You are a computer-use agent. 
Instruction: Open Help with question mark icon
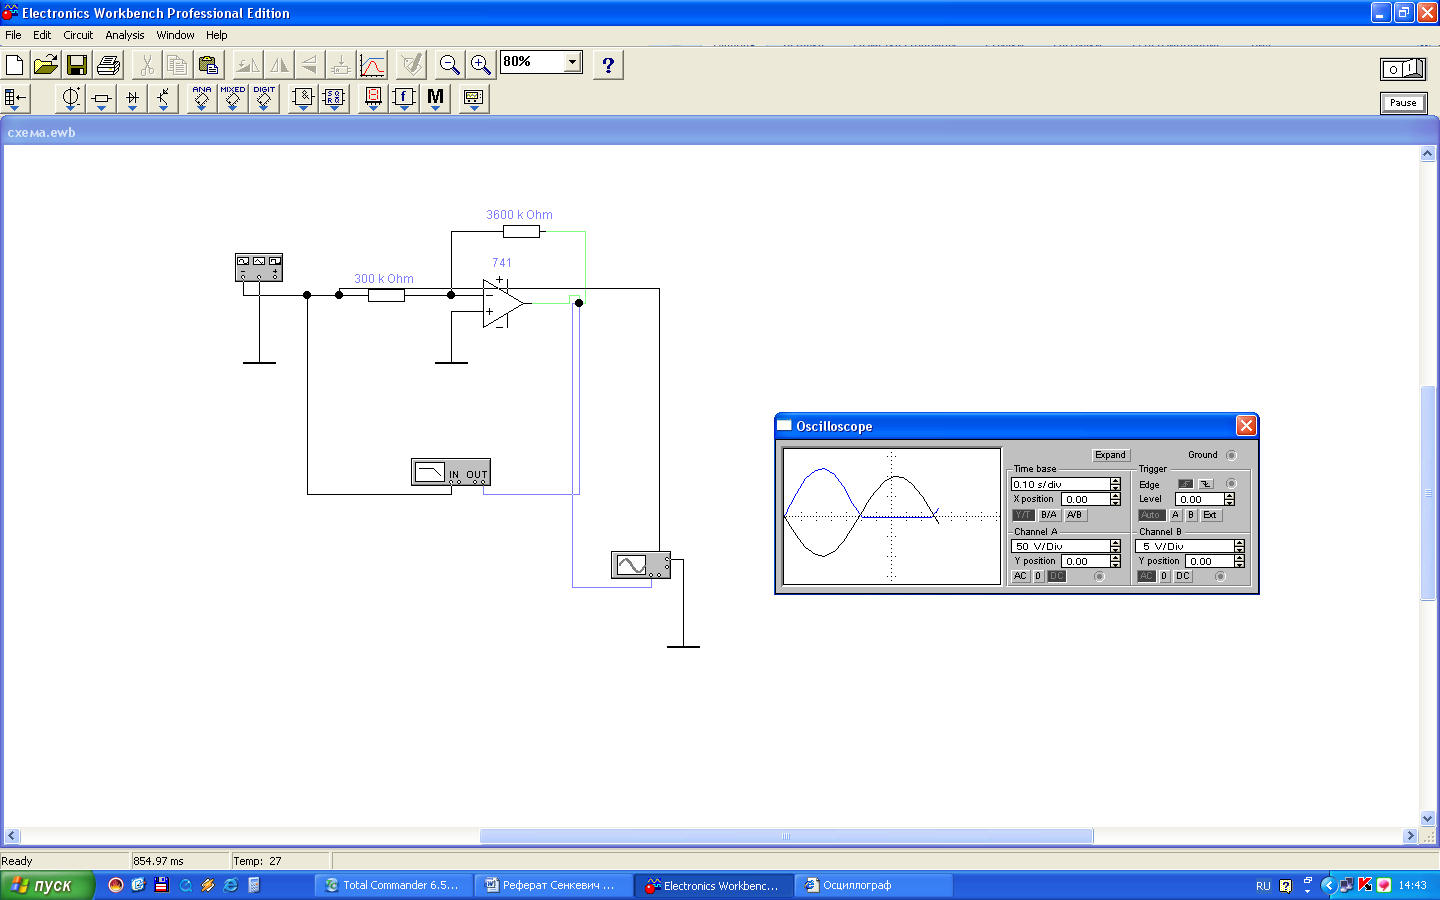pos(608,65)
